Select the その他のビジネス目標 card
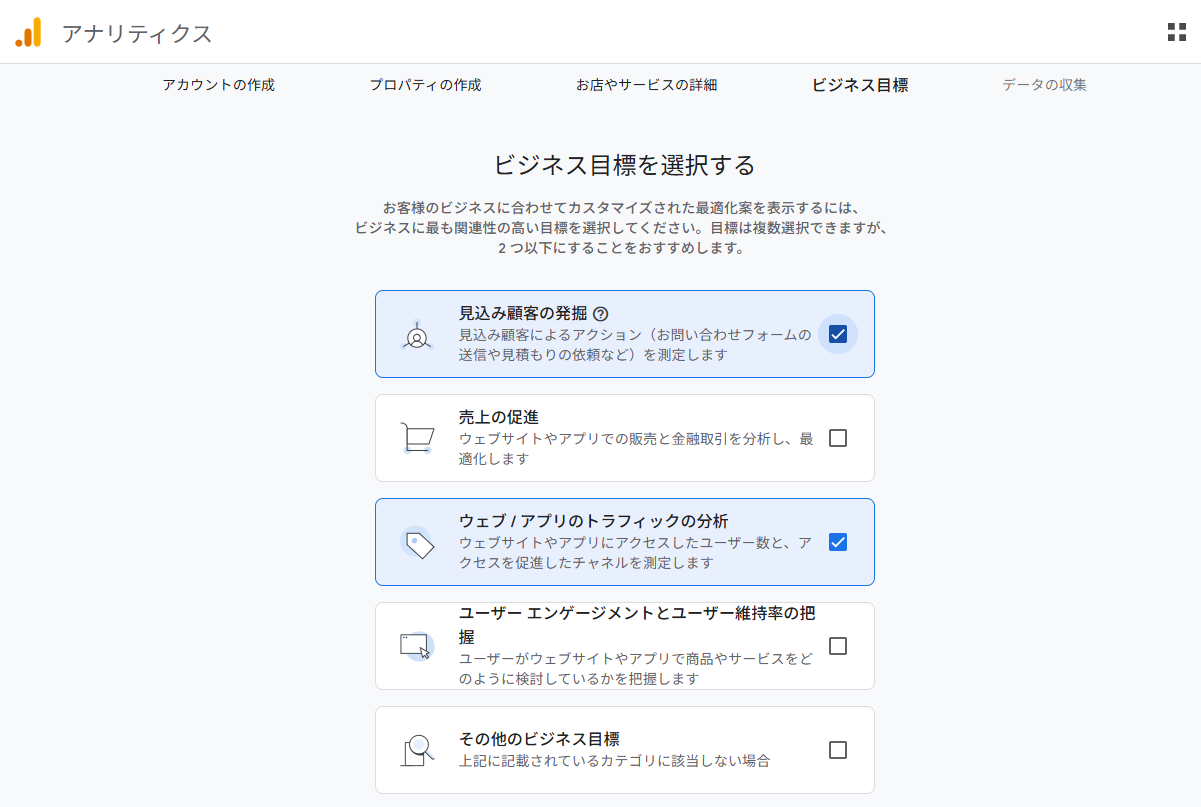 point(625,749)
